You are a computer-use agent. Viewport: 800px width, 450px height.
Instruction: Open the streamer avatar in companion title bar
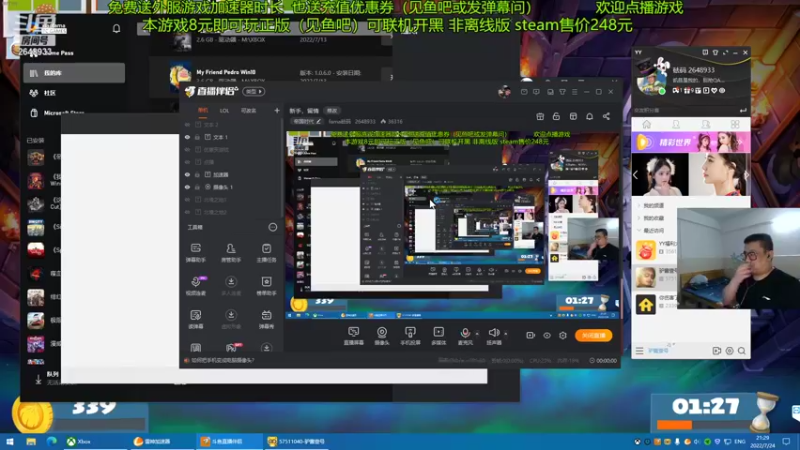pos(504,92)
